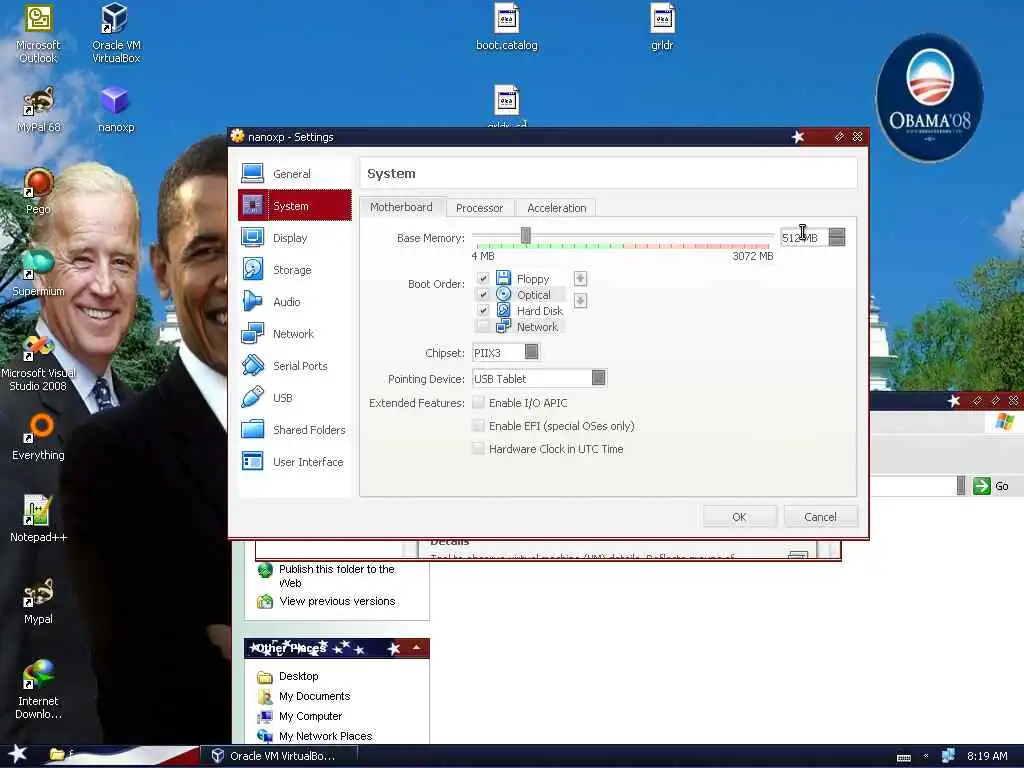The image size is (1024, 768).
Task: Check Network in boot order
Action: click(x=483, y=327)
